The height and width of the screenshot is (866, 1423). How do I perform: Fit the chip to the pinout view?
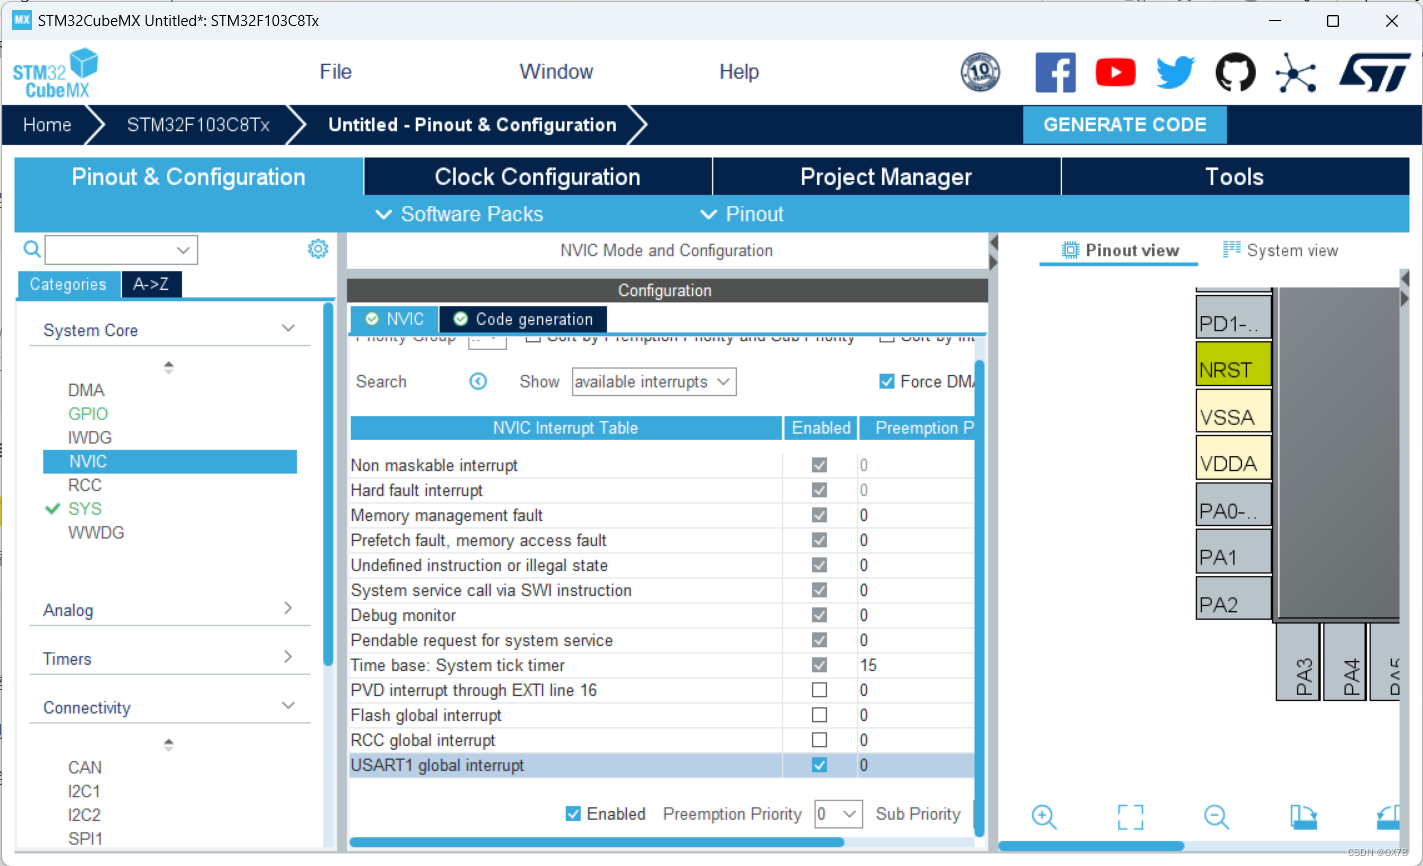point(1130,816)
